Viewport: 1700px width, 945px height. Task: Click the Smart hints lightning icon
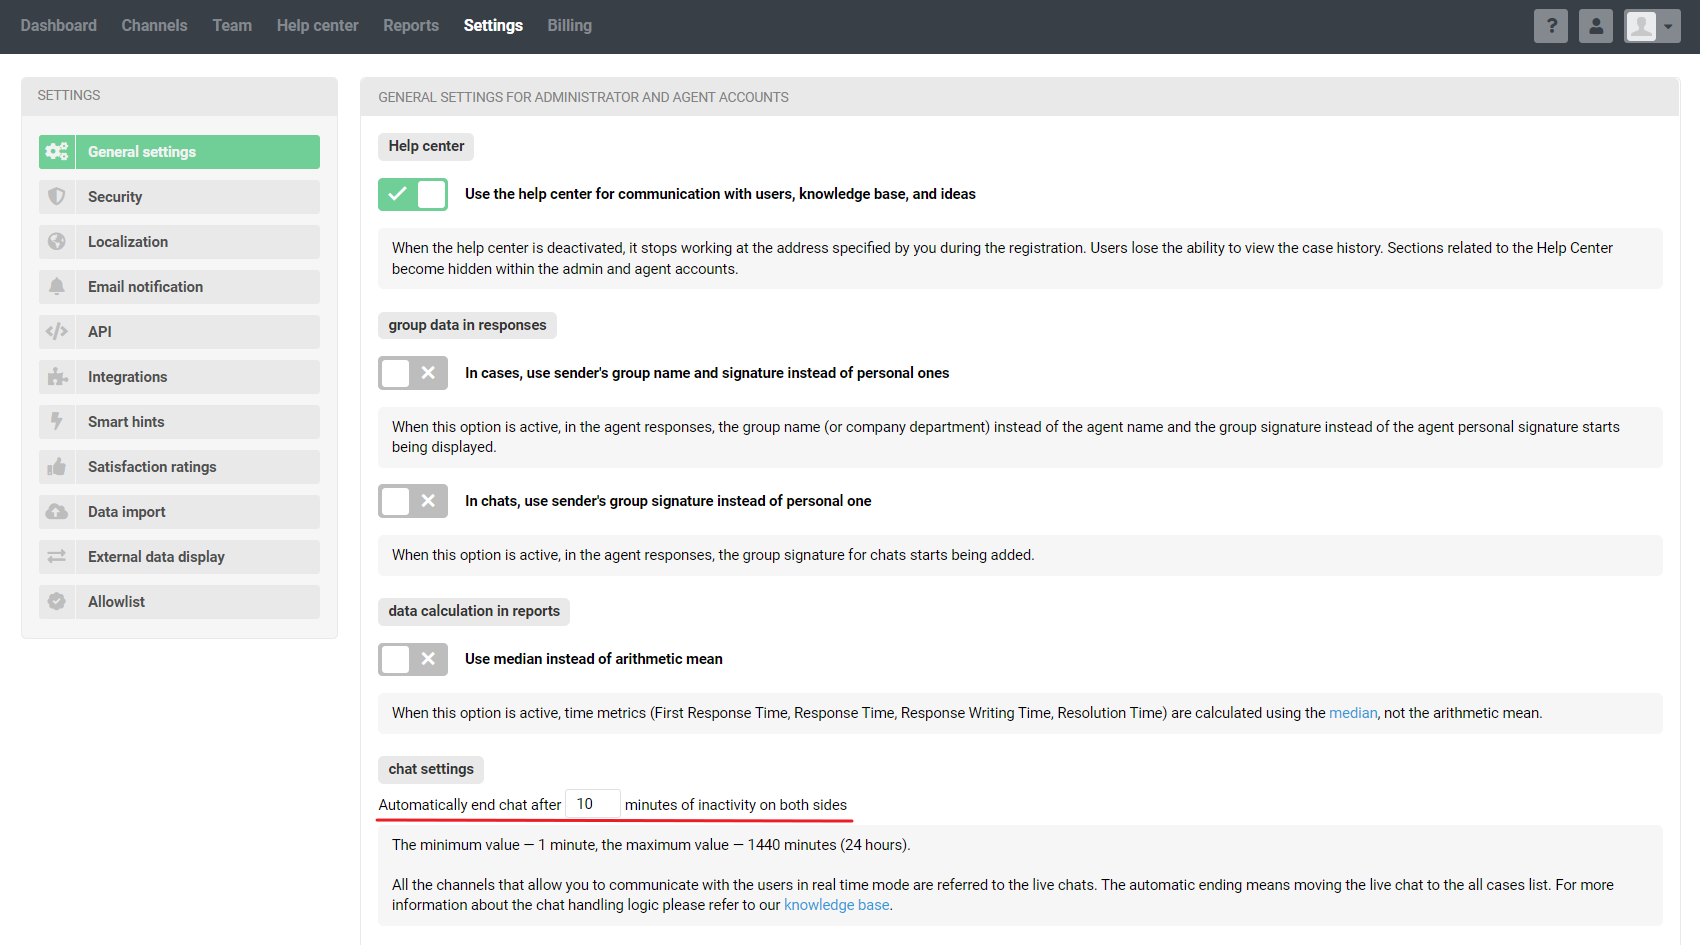click(x=57, y=422)
